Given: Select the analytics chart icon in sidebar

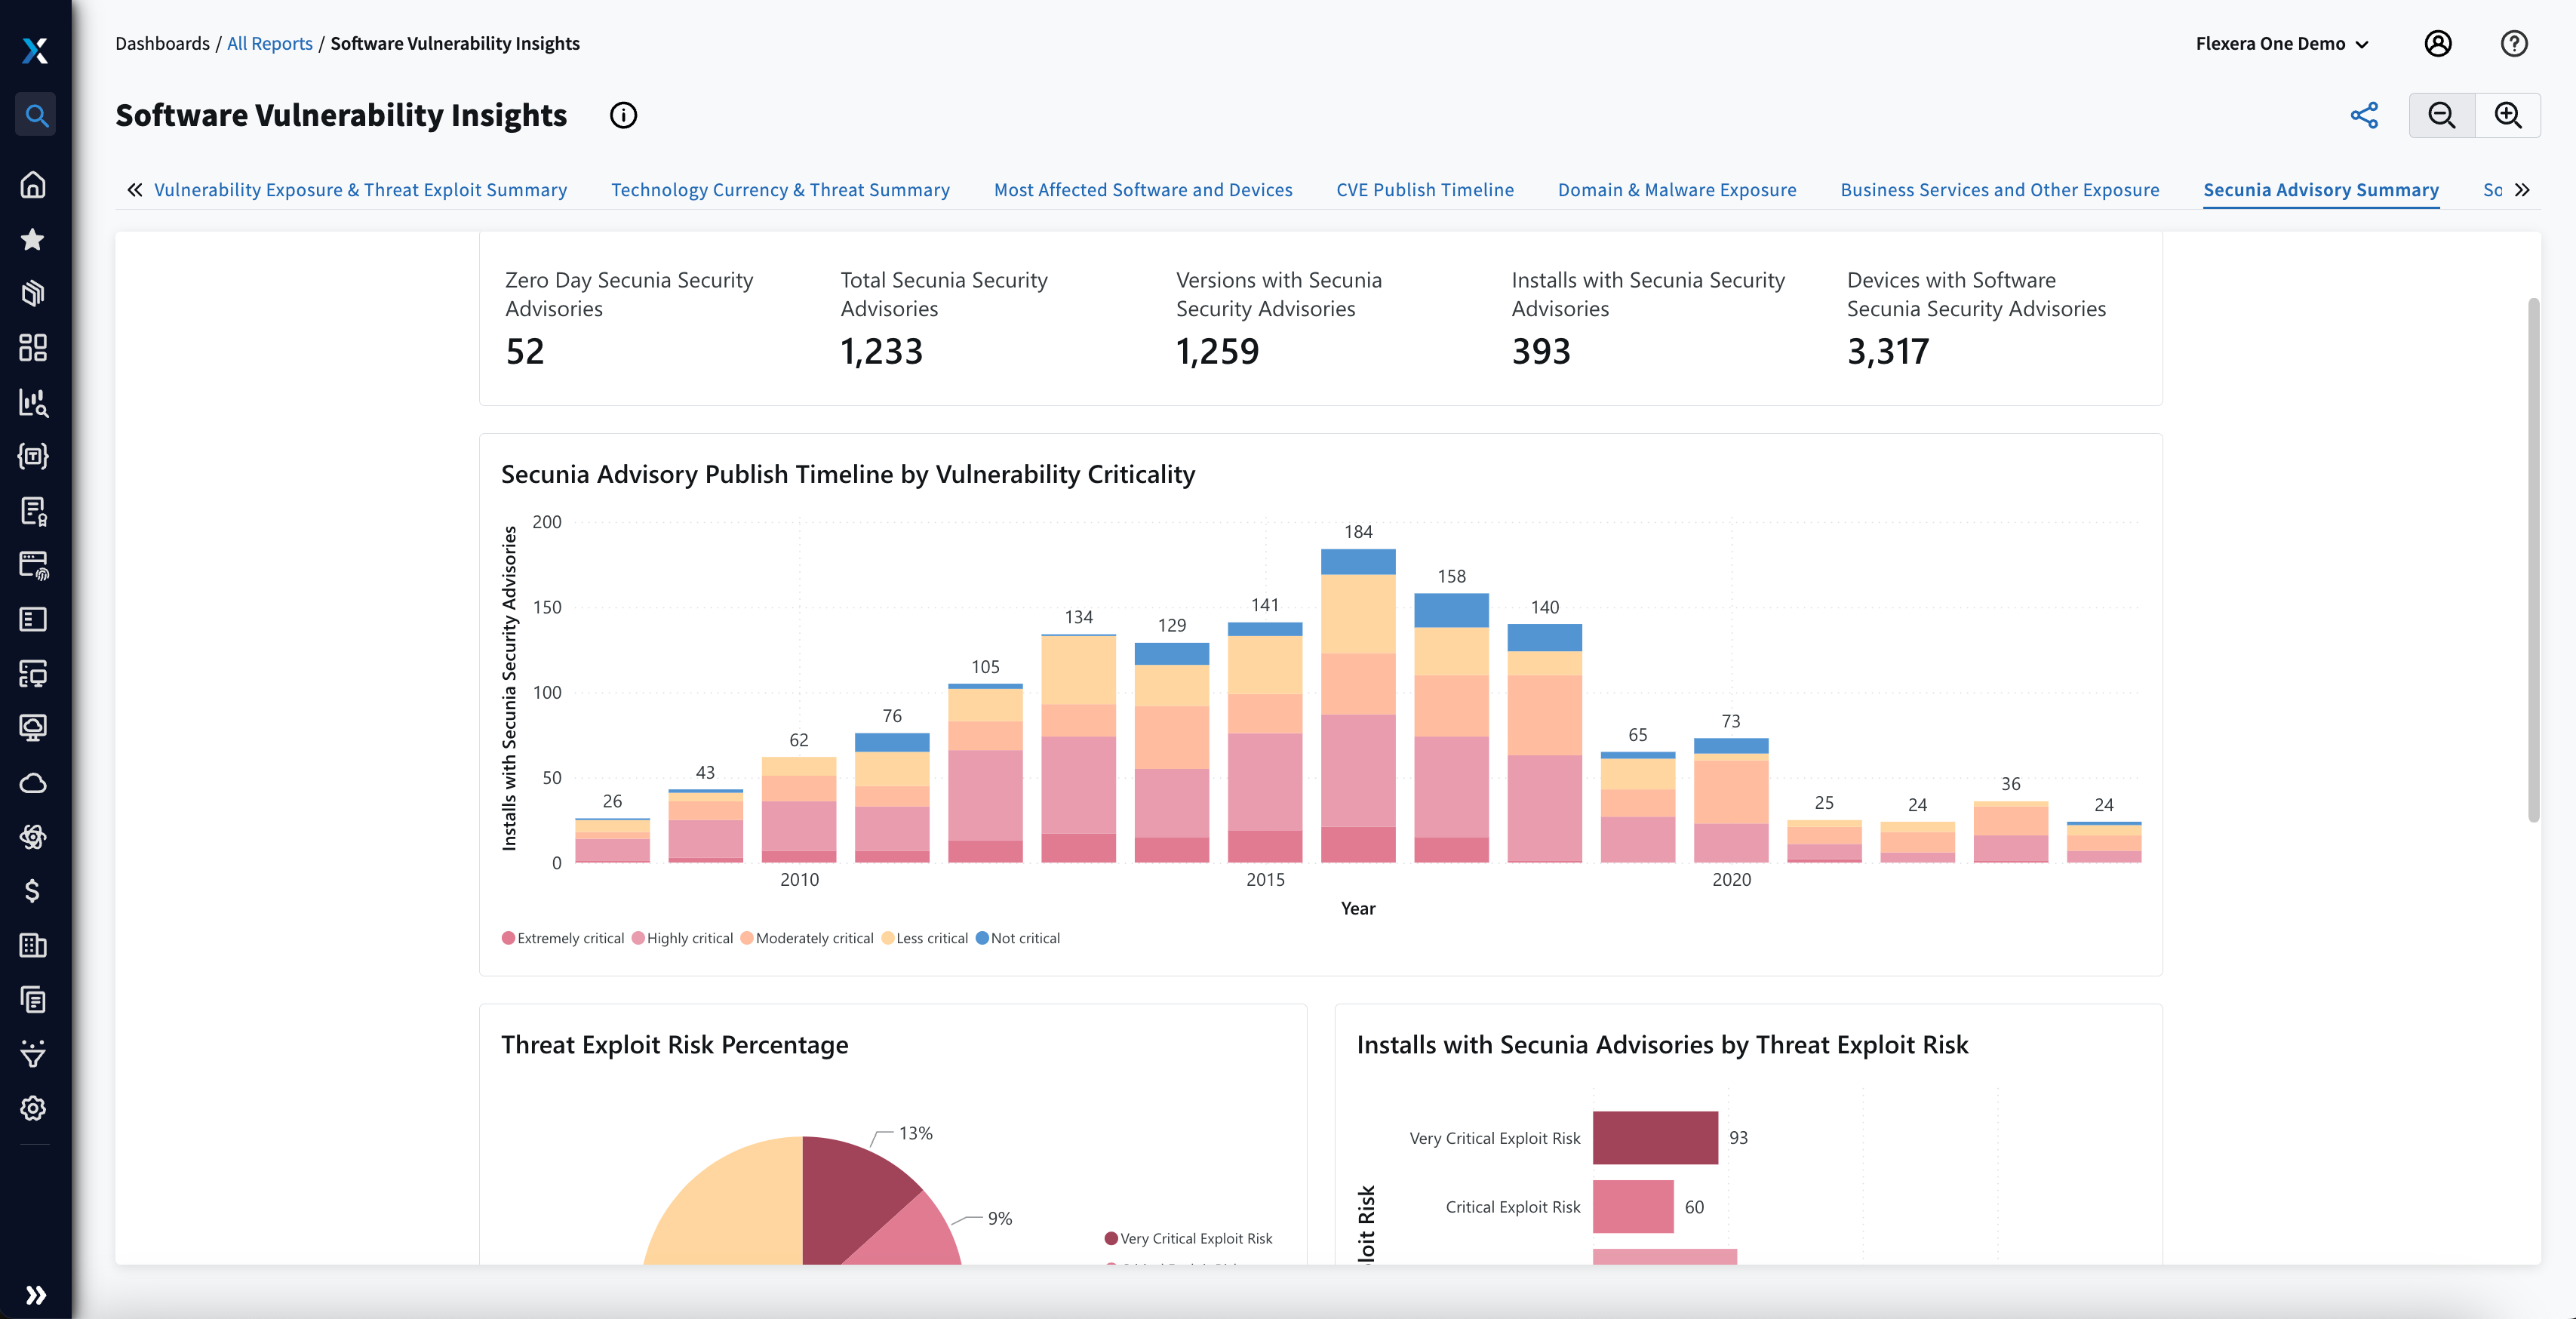Looking at the screenshot, I should click(35, 404).
